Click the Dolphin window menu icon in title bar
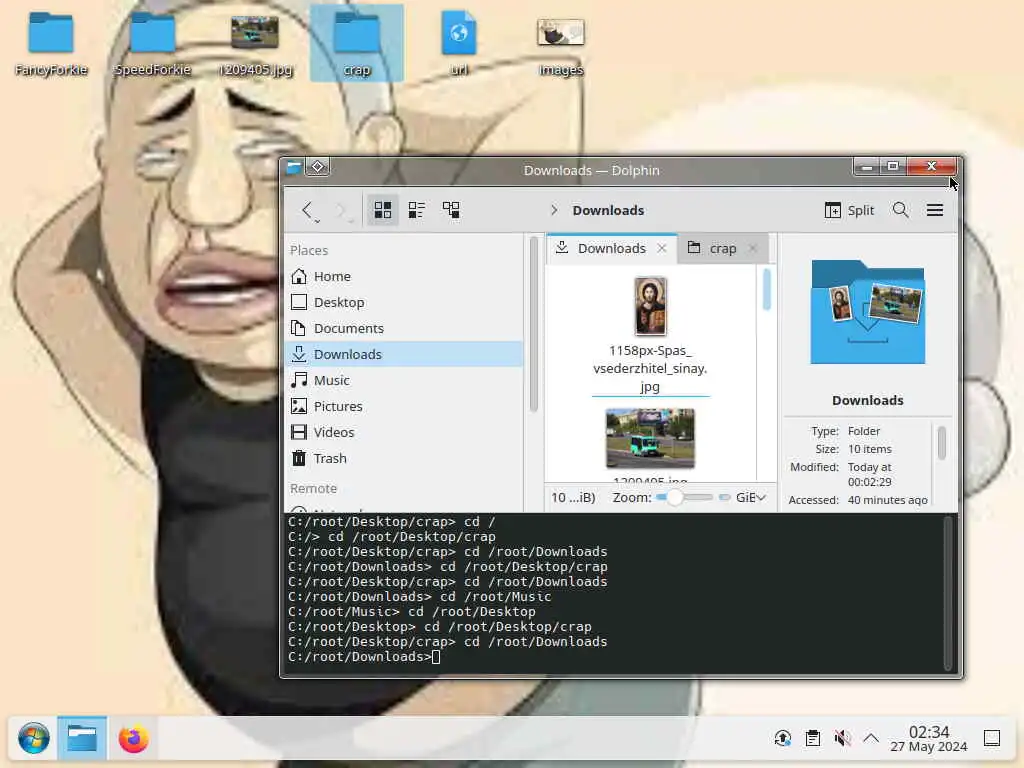Screen dimensions: 1024x768 (x=294, y=168)
